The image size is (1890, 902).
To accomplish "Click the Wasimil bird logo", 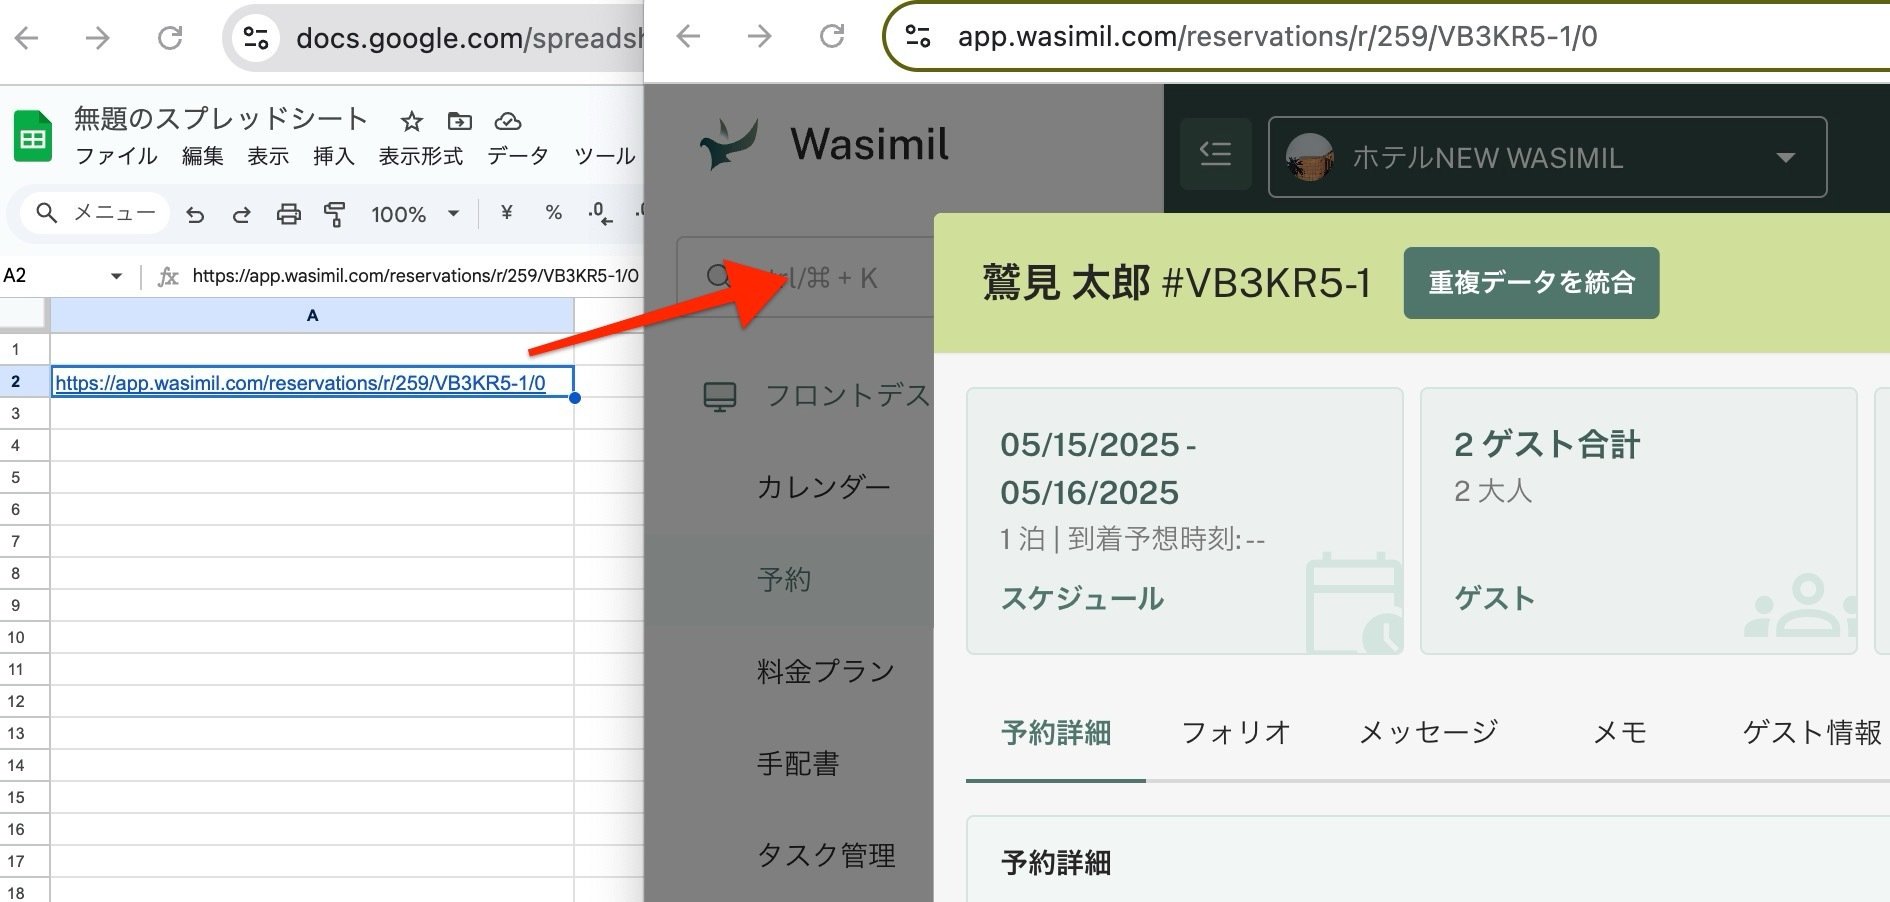I will click(x=729, y=144).
